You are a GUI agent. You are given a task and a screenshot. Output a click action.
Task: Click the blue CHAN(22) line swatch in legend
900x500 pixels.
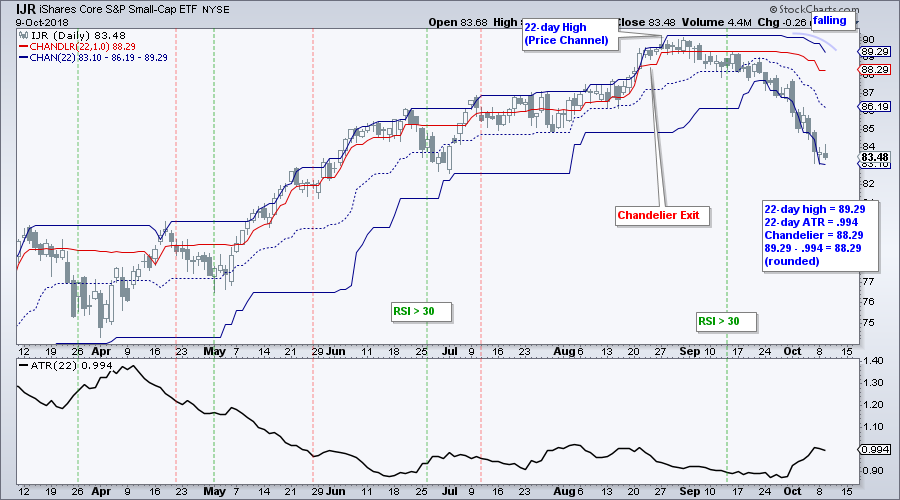[x=24, y=57]
